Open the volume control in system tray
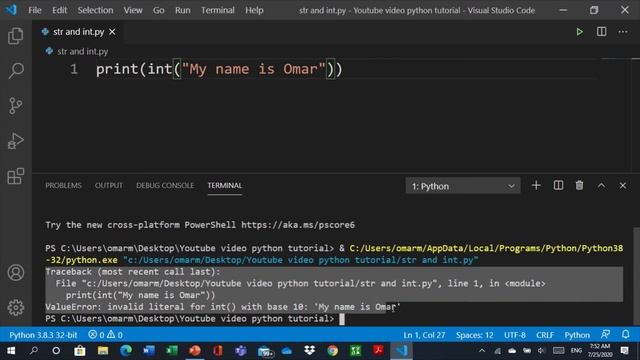This screenshot has height=360, width=640. point(541,351)
